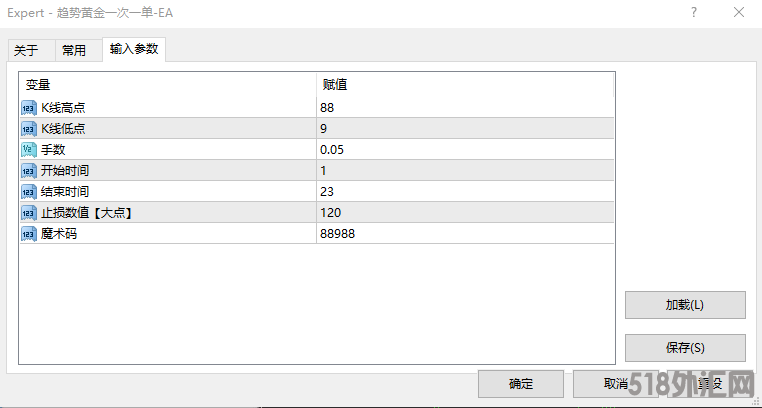Click the 保存(S) button
The height and width of the screenshot is (408, 762).
point(685,348)
